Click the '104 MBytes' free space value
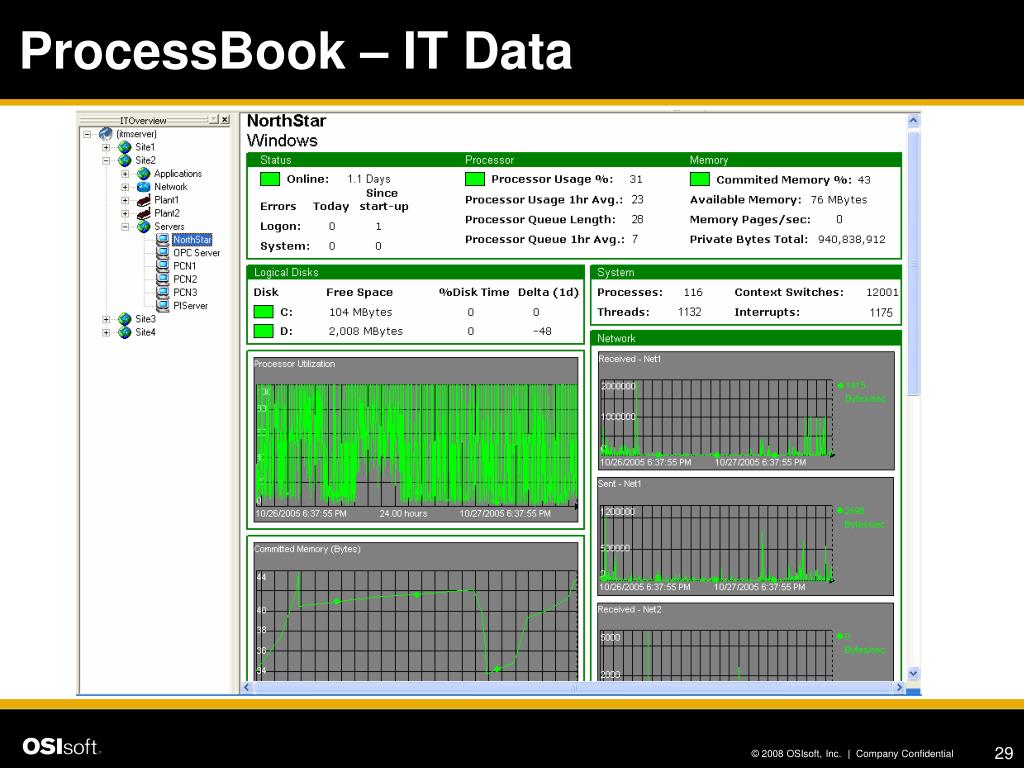 click(360, 312)
